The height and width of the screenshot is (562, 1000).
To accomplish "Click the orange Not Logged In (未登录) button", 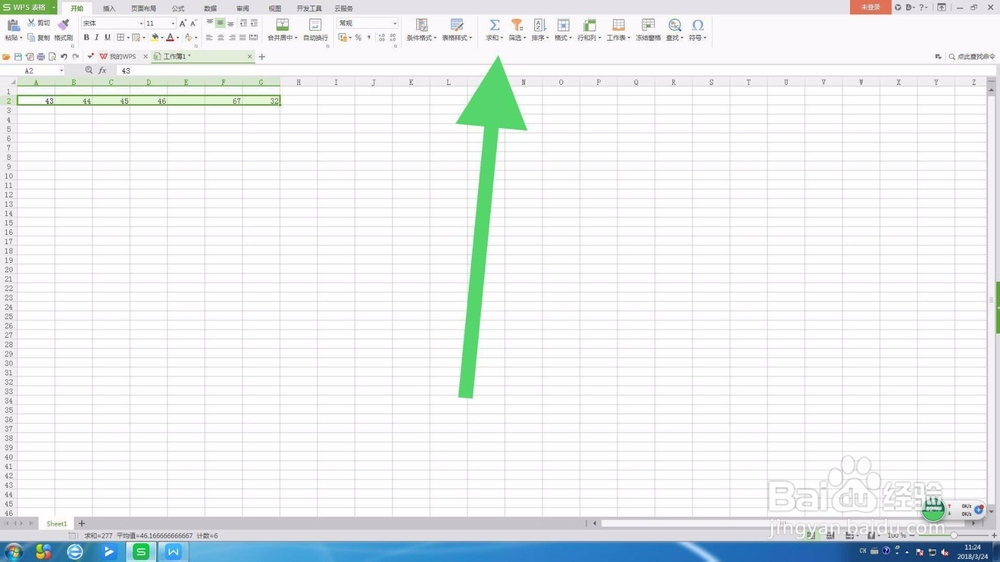I will [x=871, y=7].
